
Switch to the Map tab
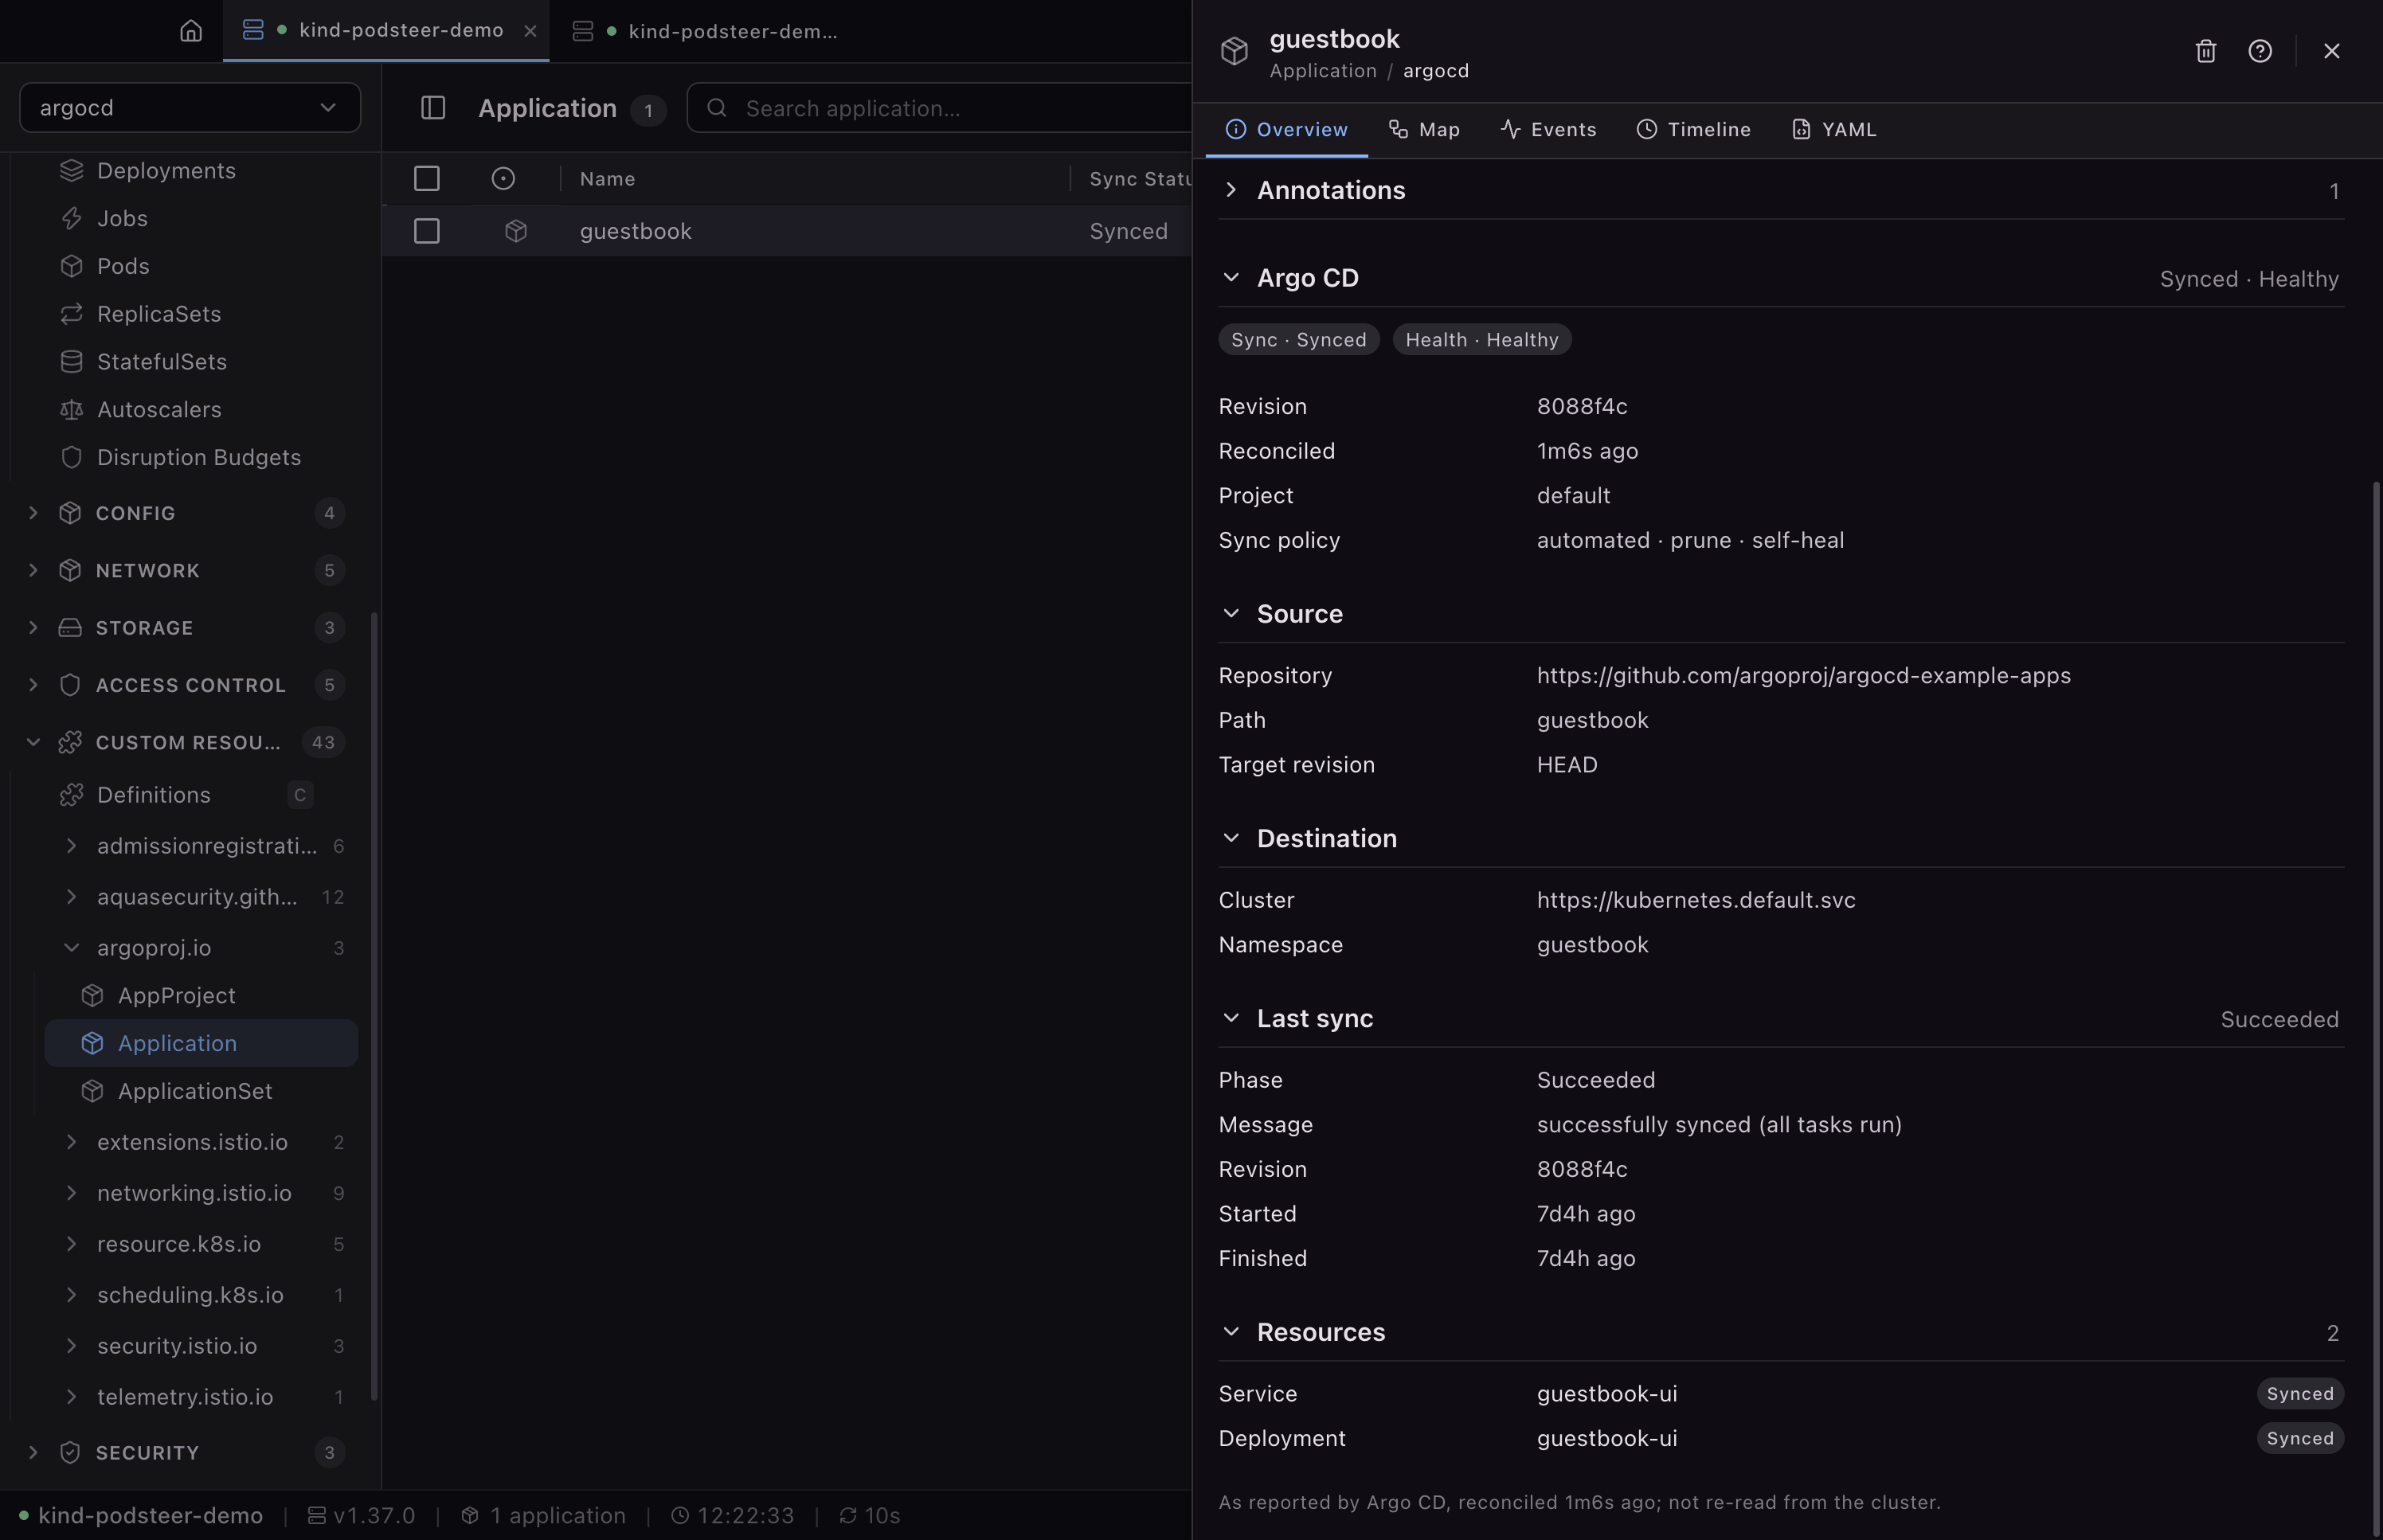[x=1424, y=130]
